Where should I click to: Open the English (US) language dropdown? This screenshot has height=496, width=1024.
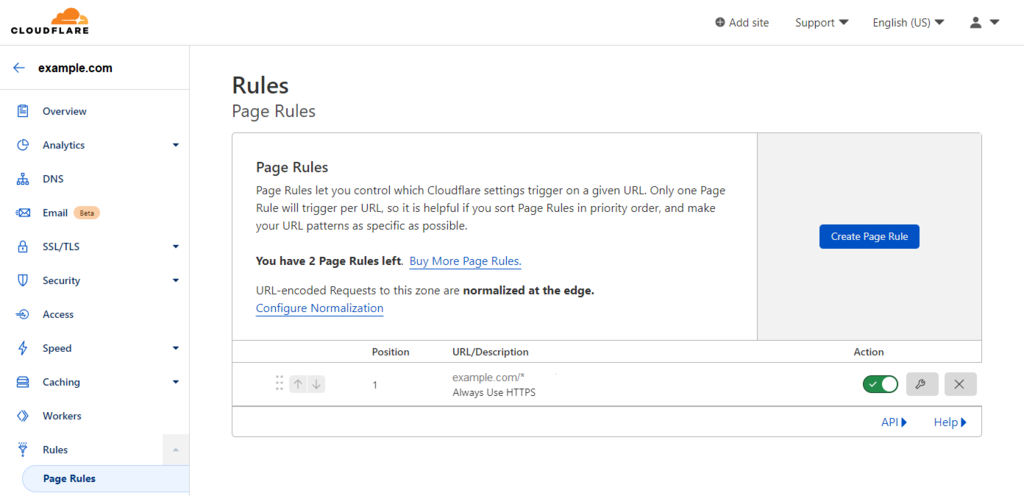(x=907, y=22)
